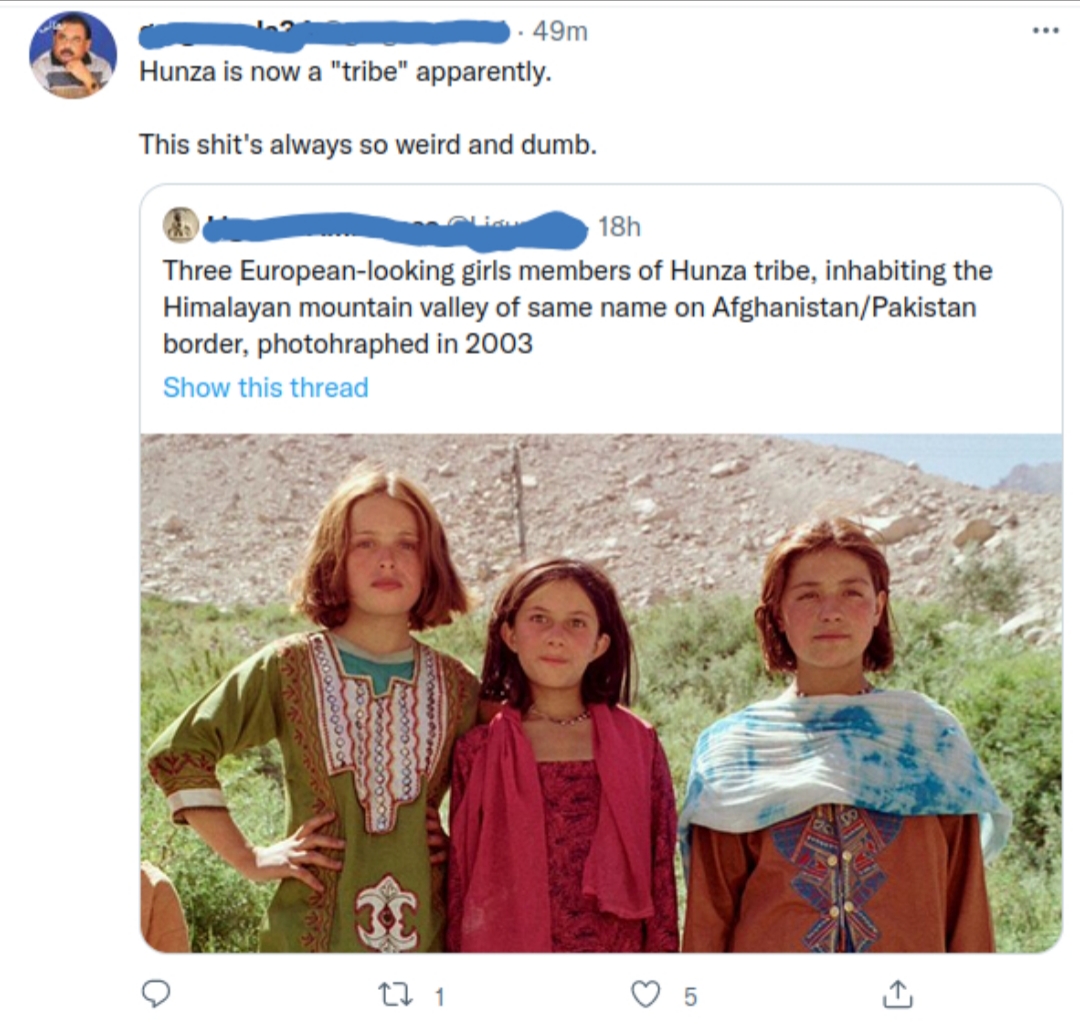Open the quoted tweet's photo of three girls
Image resolution: width=1080 pixels, height=1031 pixels.
[x=601, y=692]
